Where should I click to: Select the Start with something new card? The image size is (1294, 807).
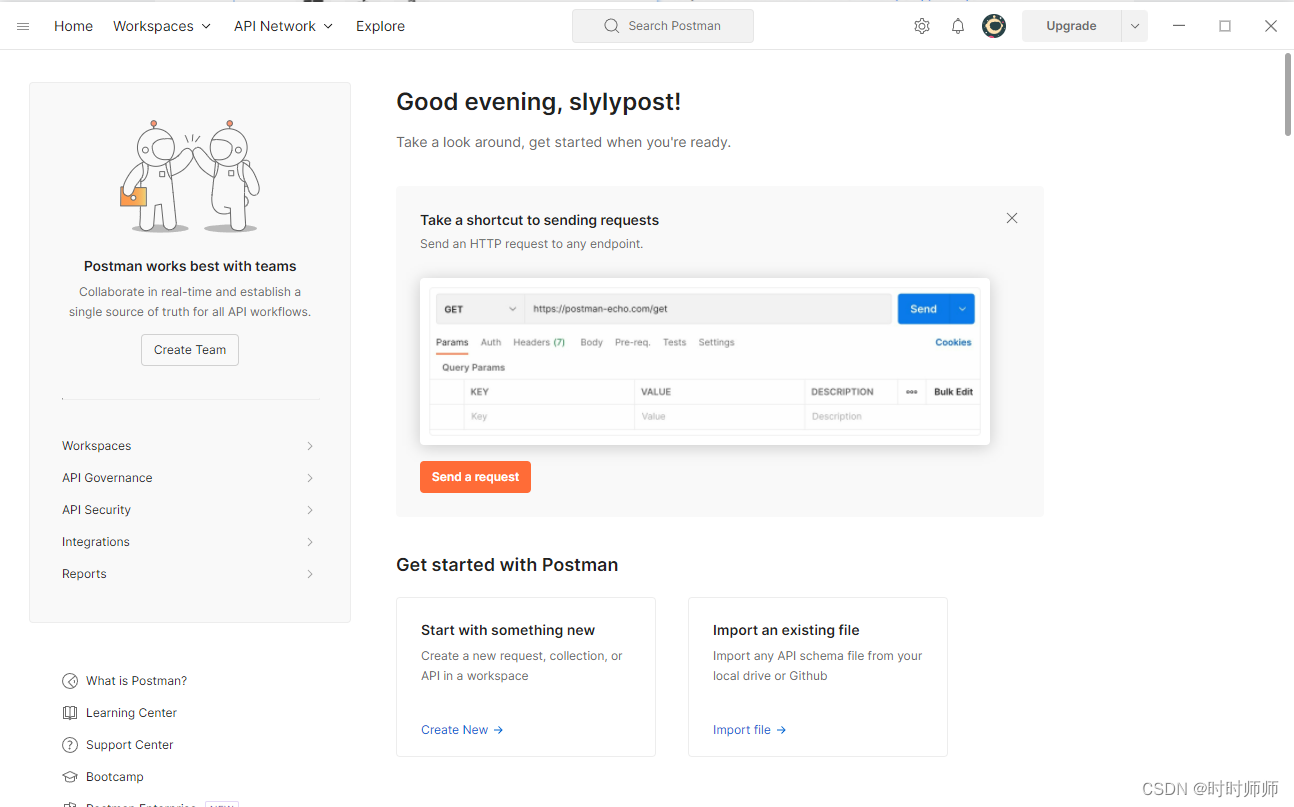click(x=526, y=677)
